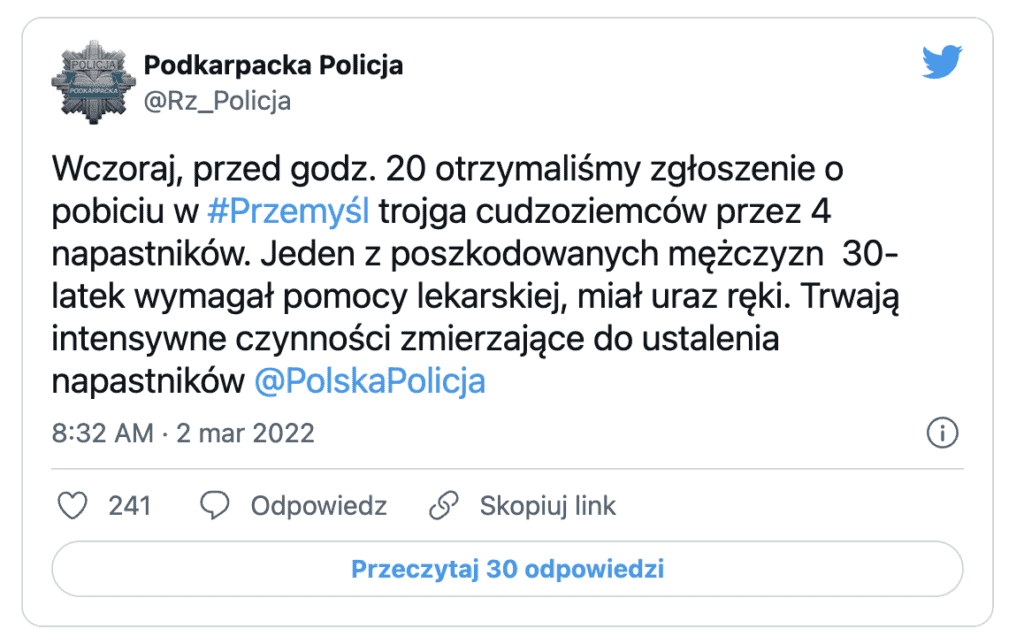
Task: Click the Twitter bird logo
Action: pos(942,61)
